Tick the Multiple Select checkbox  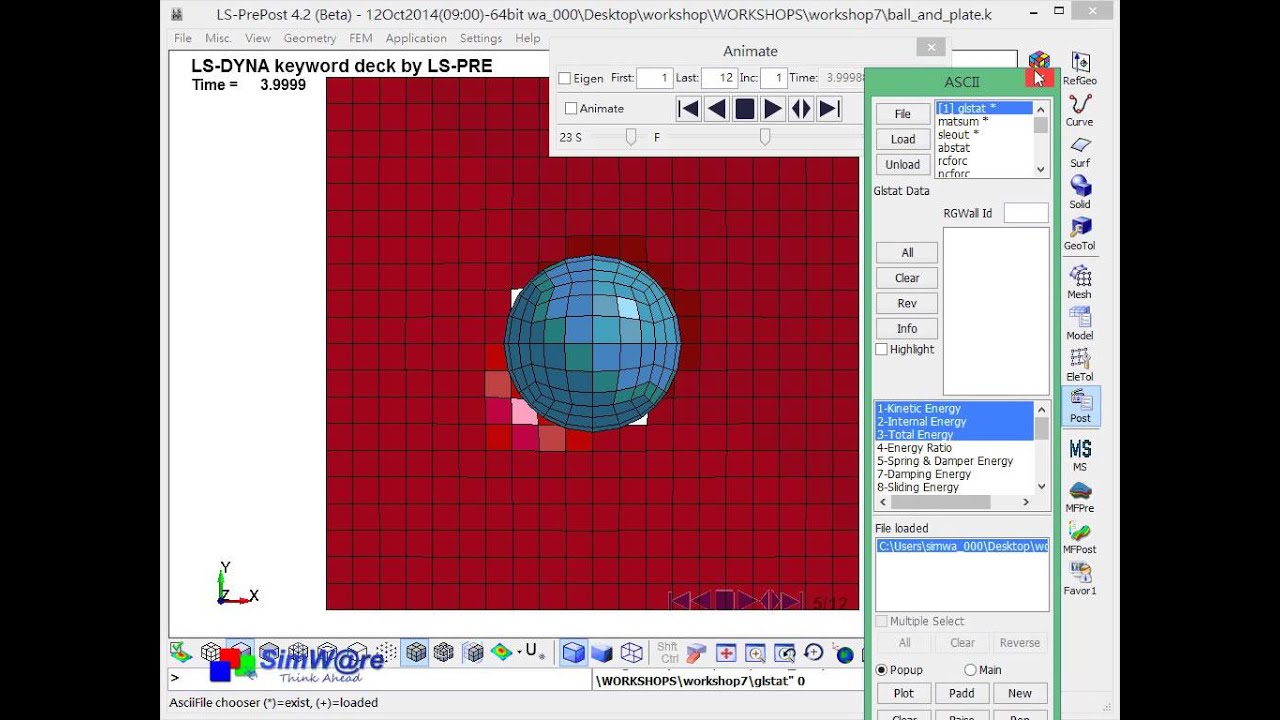(x=881, y=621)
